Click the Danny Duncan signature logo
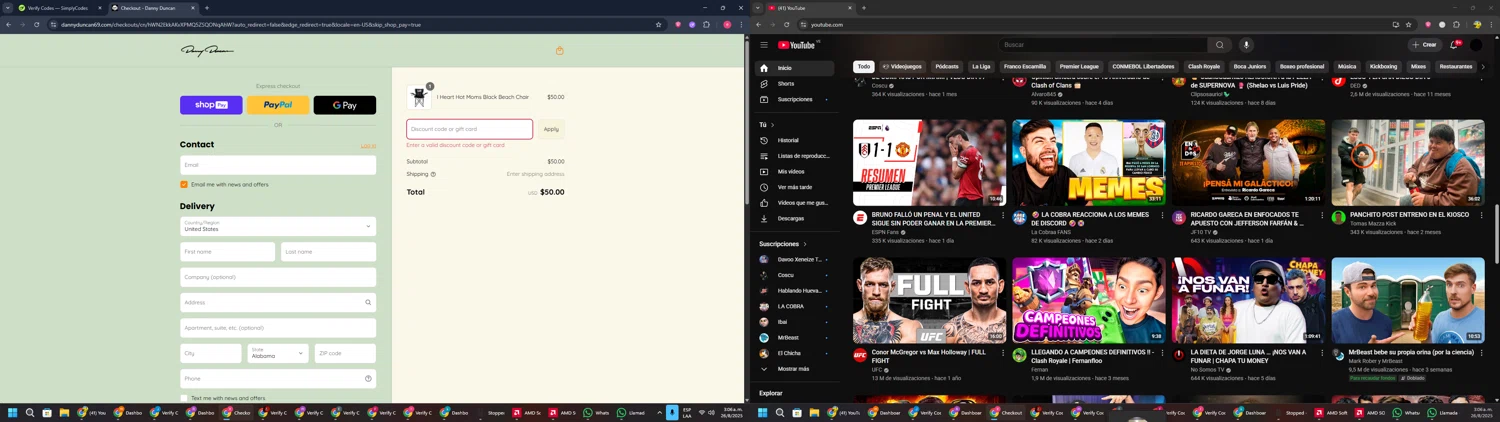The image size is (1500, 422). pyautogui.click(x=207, y=51)
